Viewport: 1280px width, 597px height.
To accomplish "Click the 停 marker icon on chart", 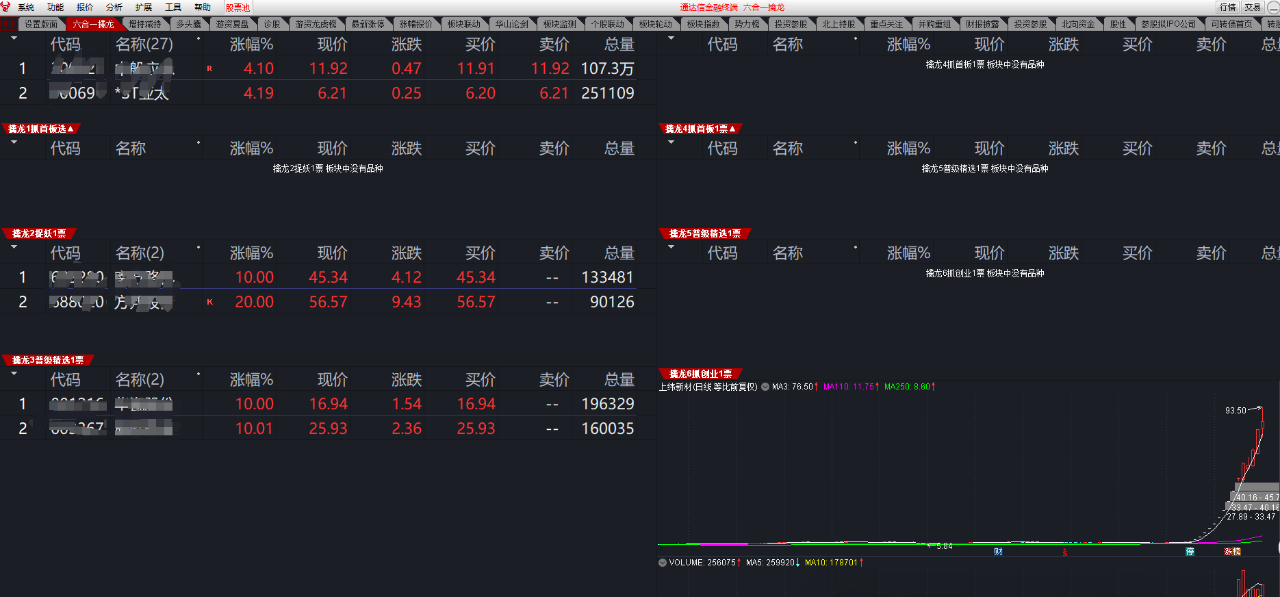I will tap(1190, 551).
